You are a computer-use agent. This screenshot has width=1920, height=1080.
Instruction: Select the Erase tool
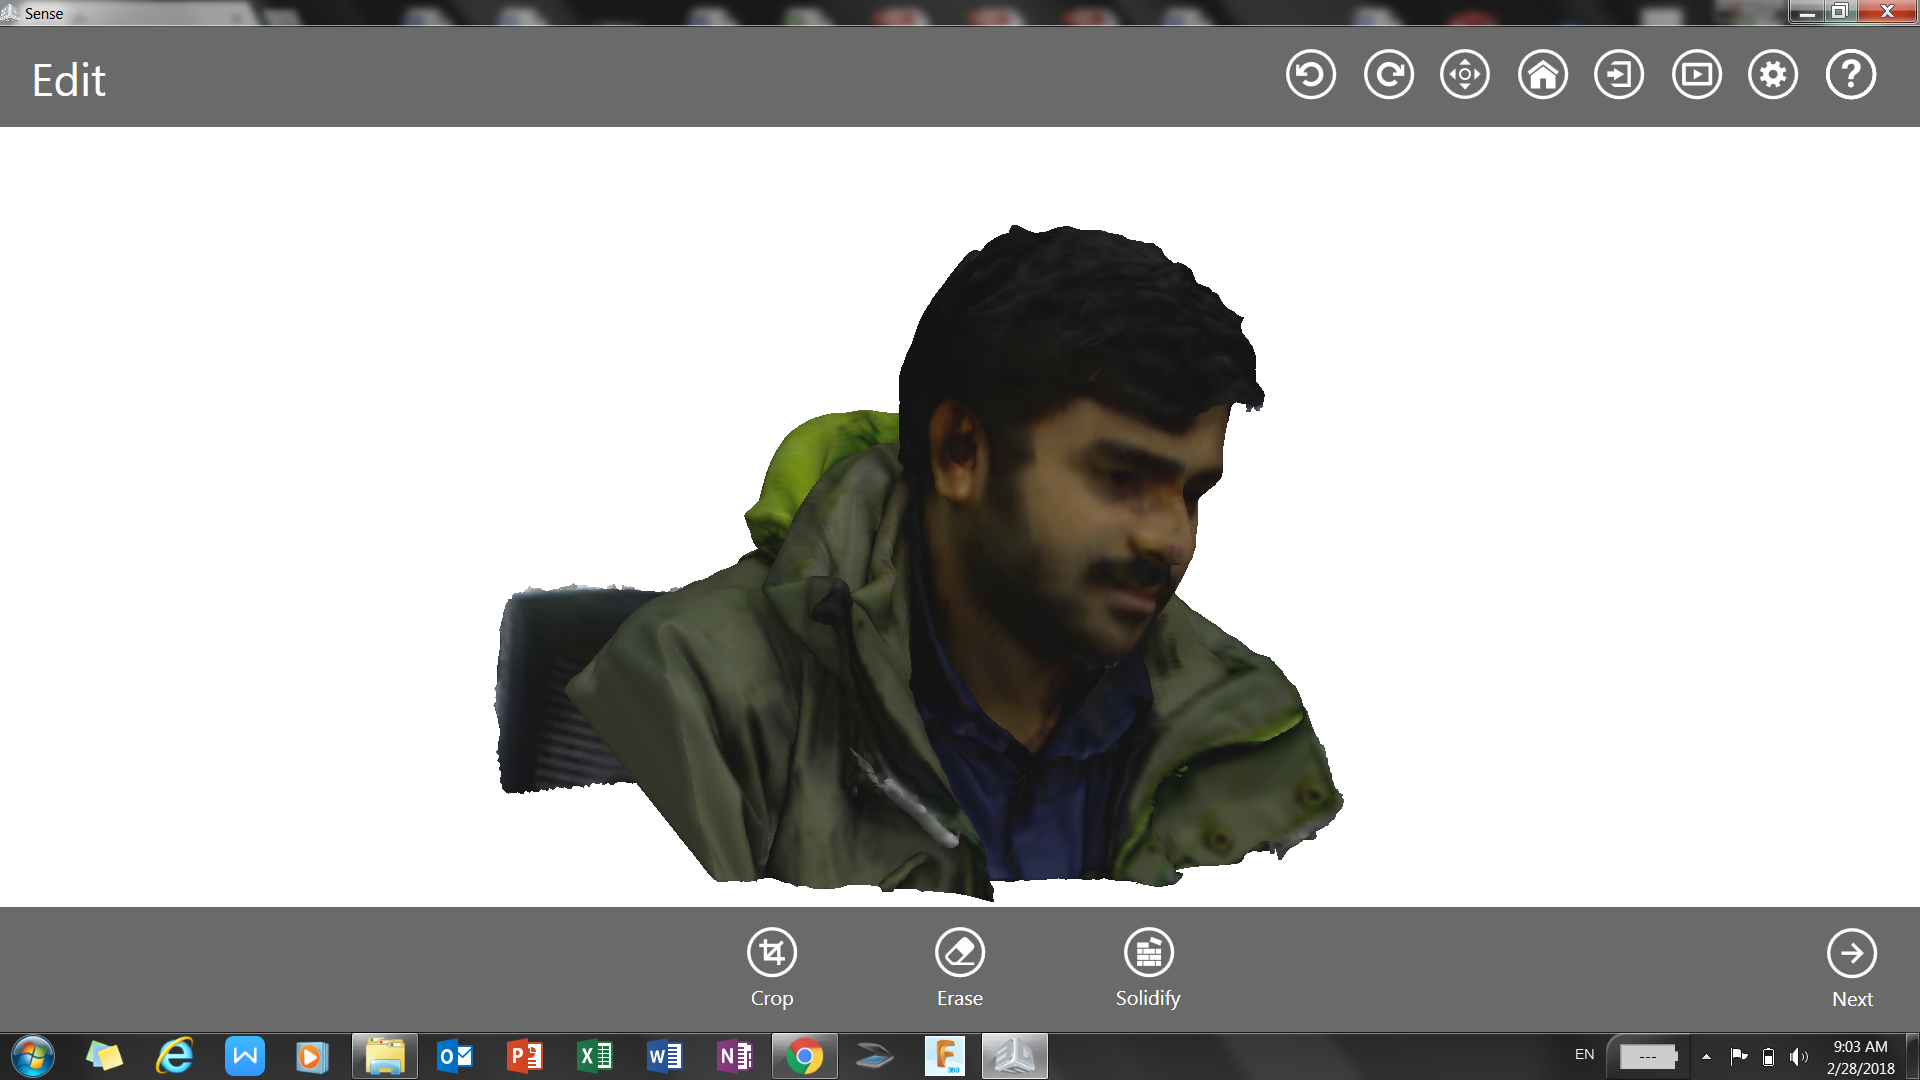[959, 967]
